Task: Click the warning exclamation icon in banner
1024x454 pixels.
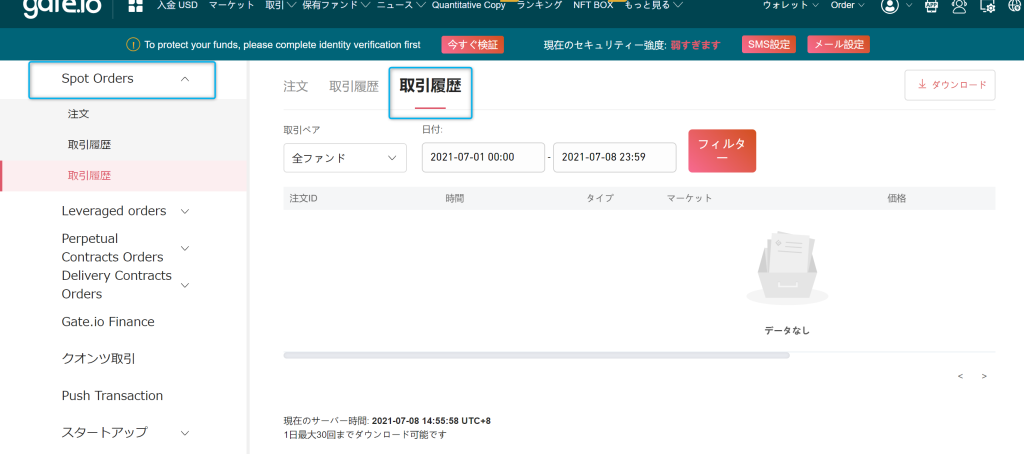Action: (x=133, y=45)
